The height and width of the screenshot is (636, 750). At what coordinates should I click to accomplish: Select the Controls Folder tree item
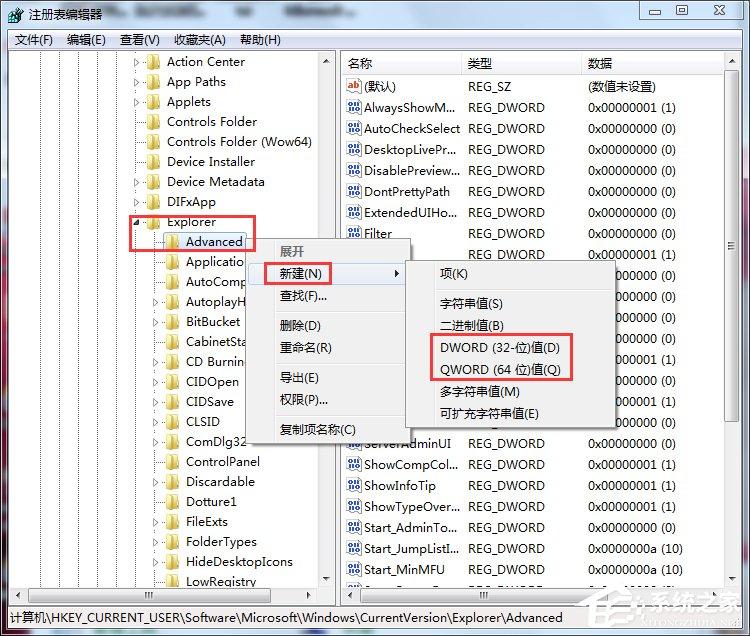(212, 121)
